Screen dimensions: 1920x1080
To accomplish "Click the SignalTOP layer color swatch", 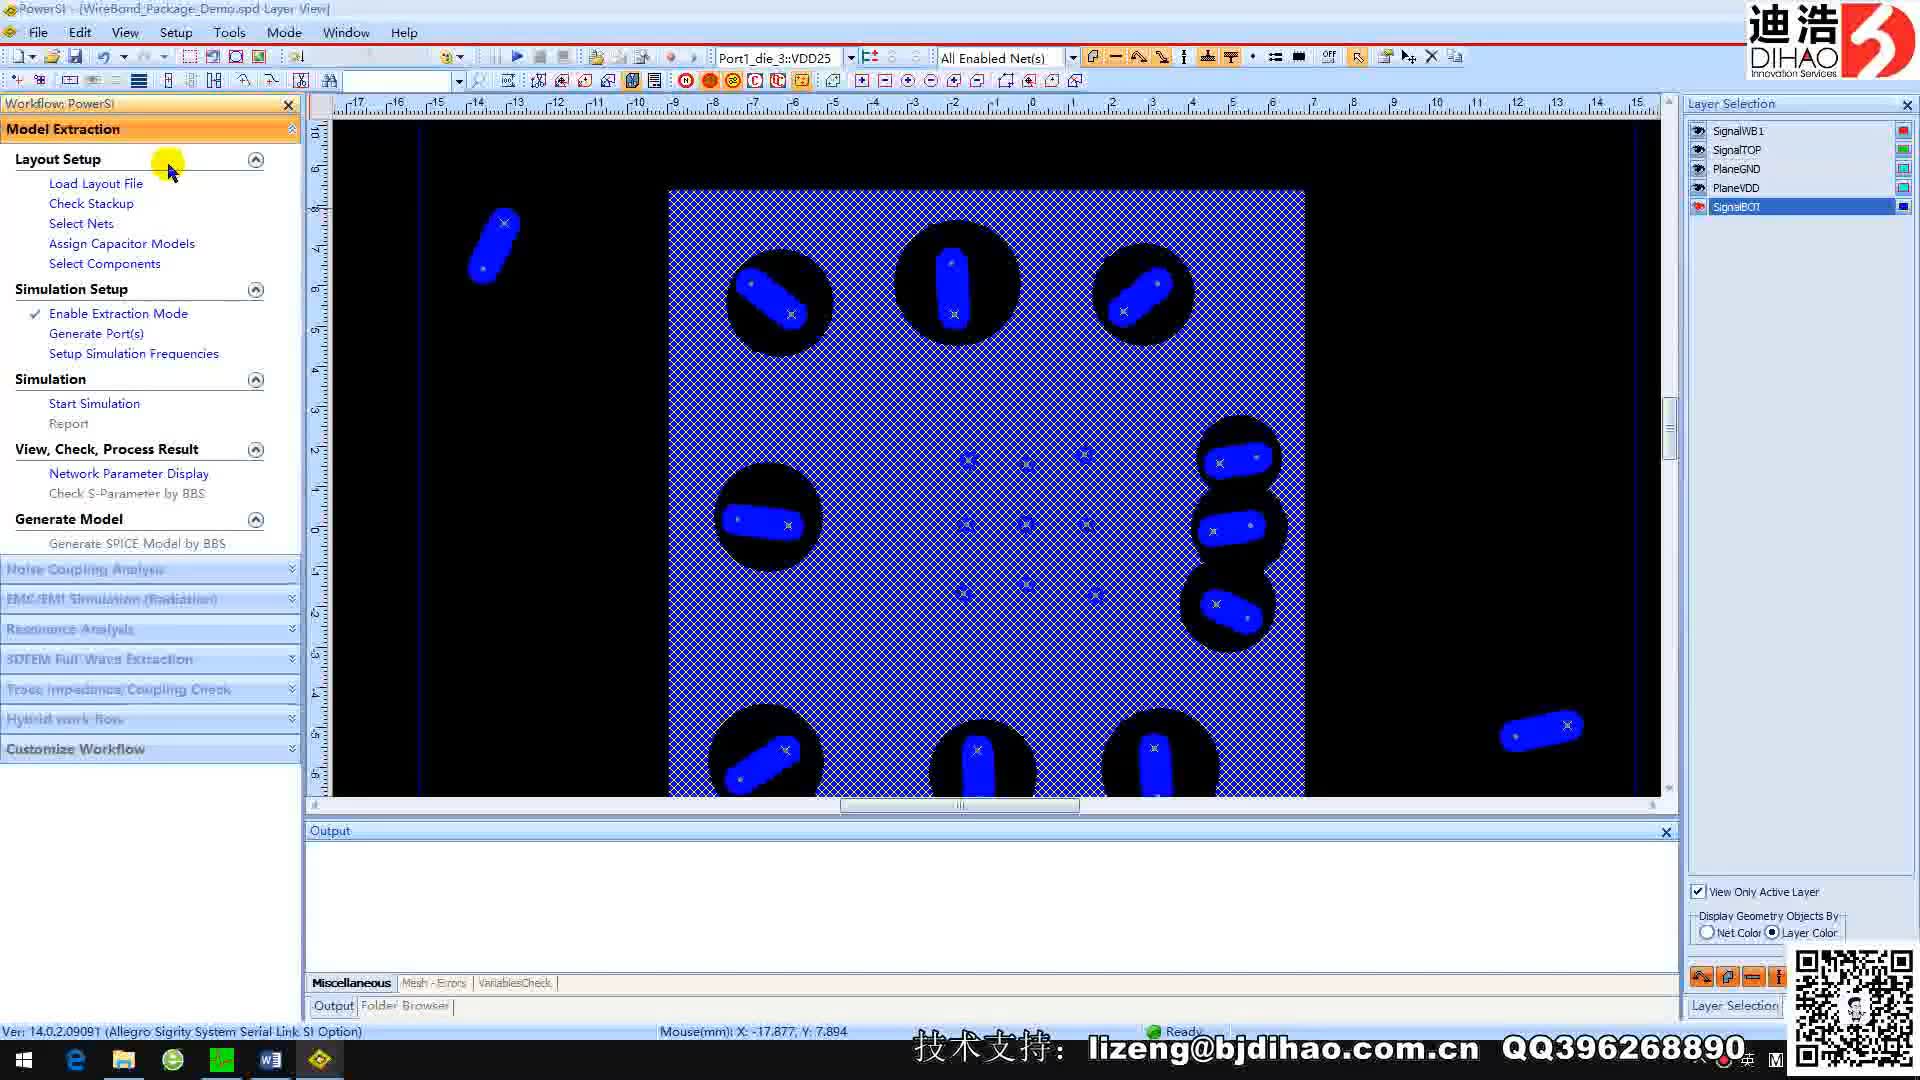I will [x=1903, y=150].
